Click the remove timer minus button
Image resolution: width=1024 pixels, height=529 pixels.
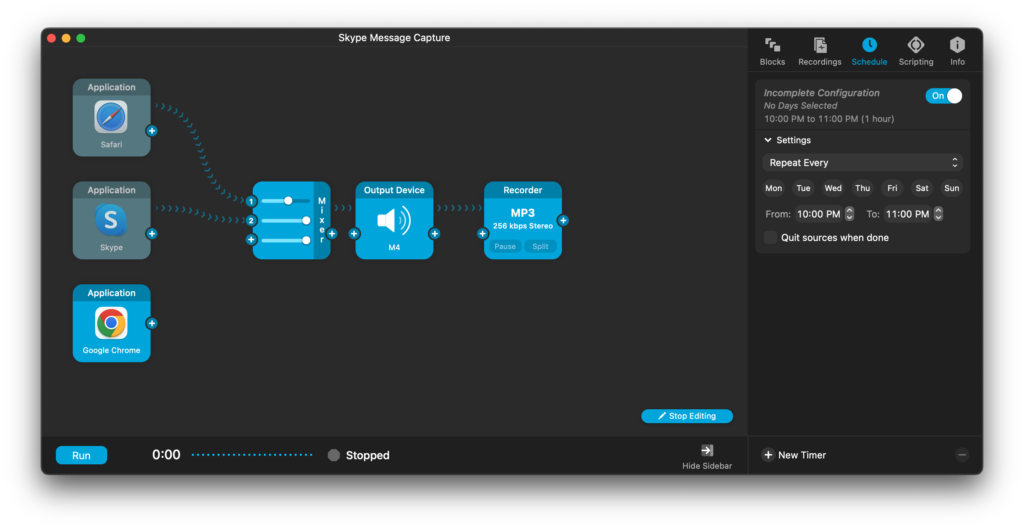coord(962,455)
